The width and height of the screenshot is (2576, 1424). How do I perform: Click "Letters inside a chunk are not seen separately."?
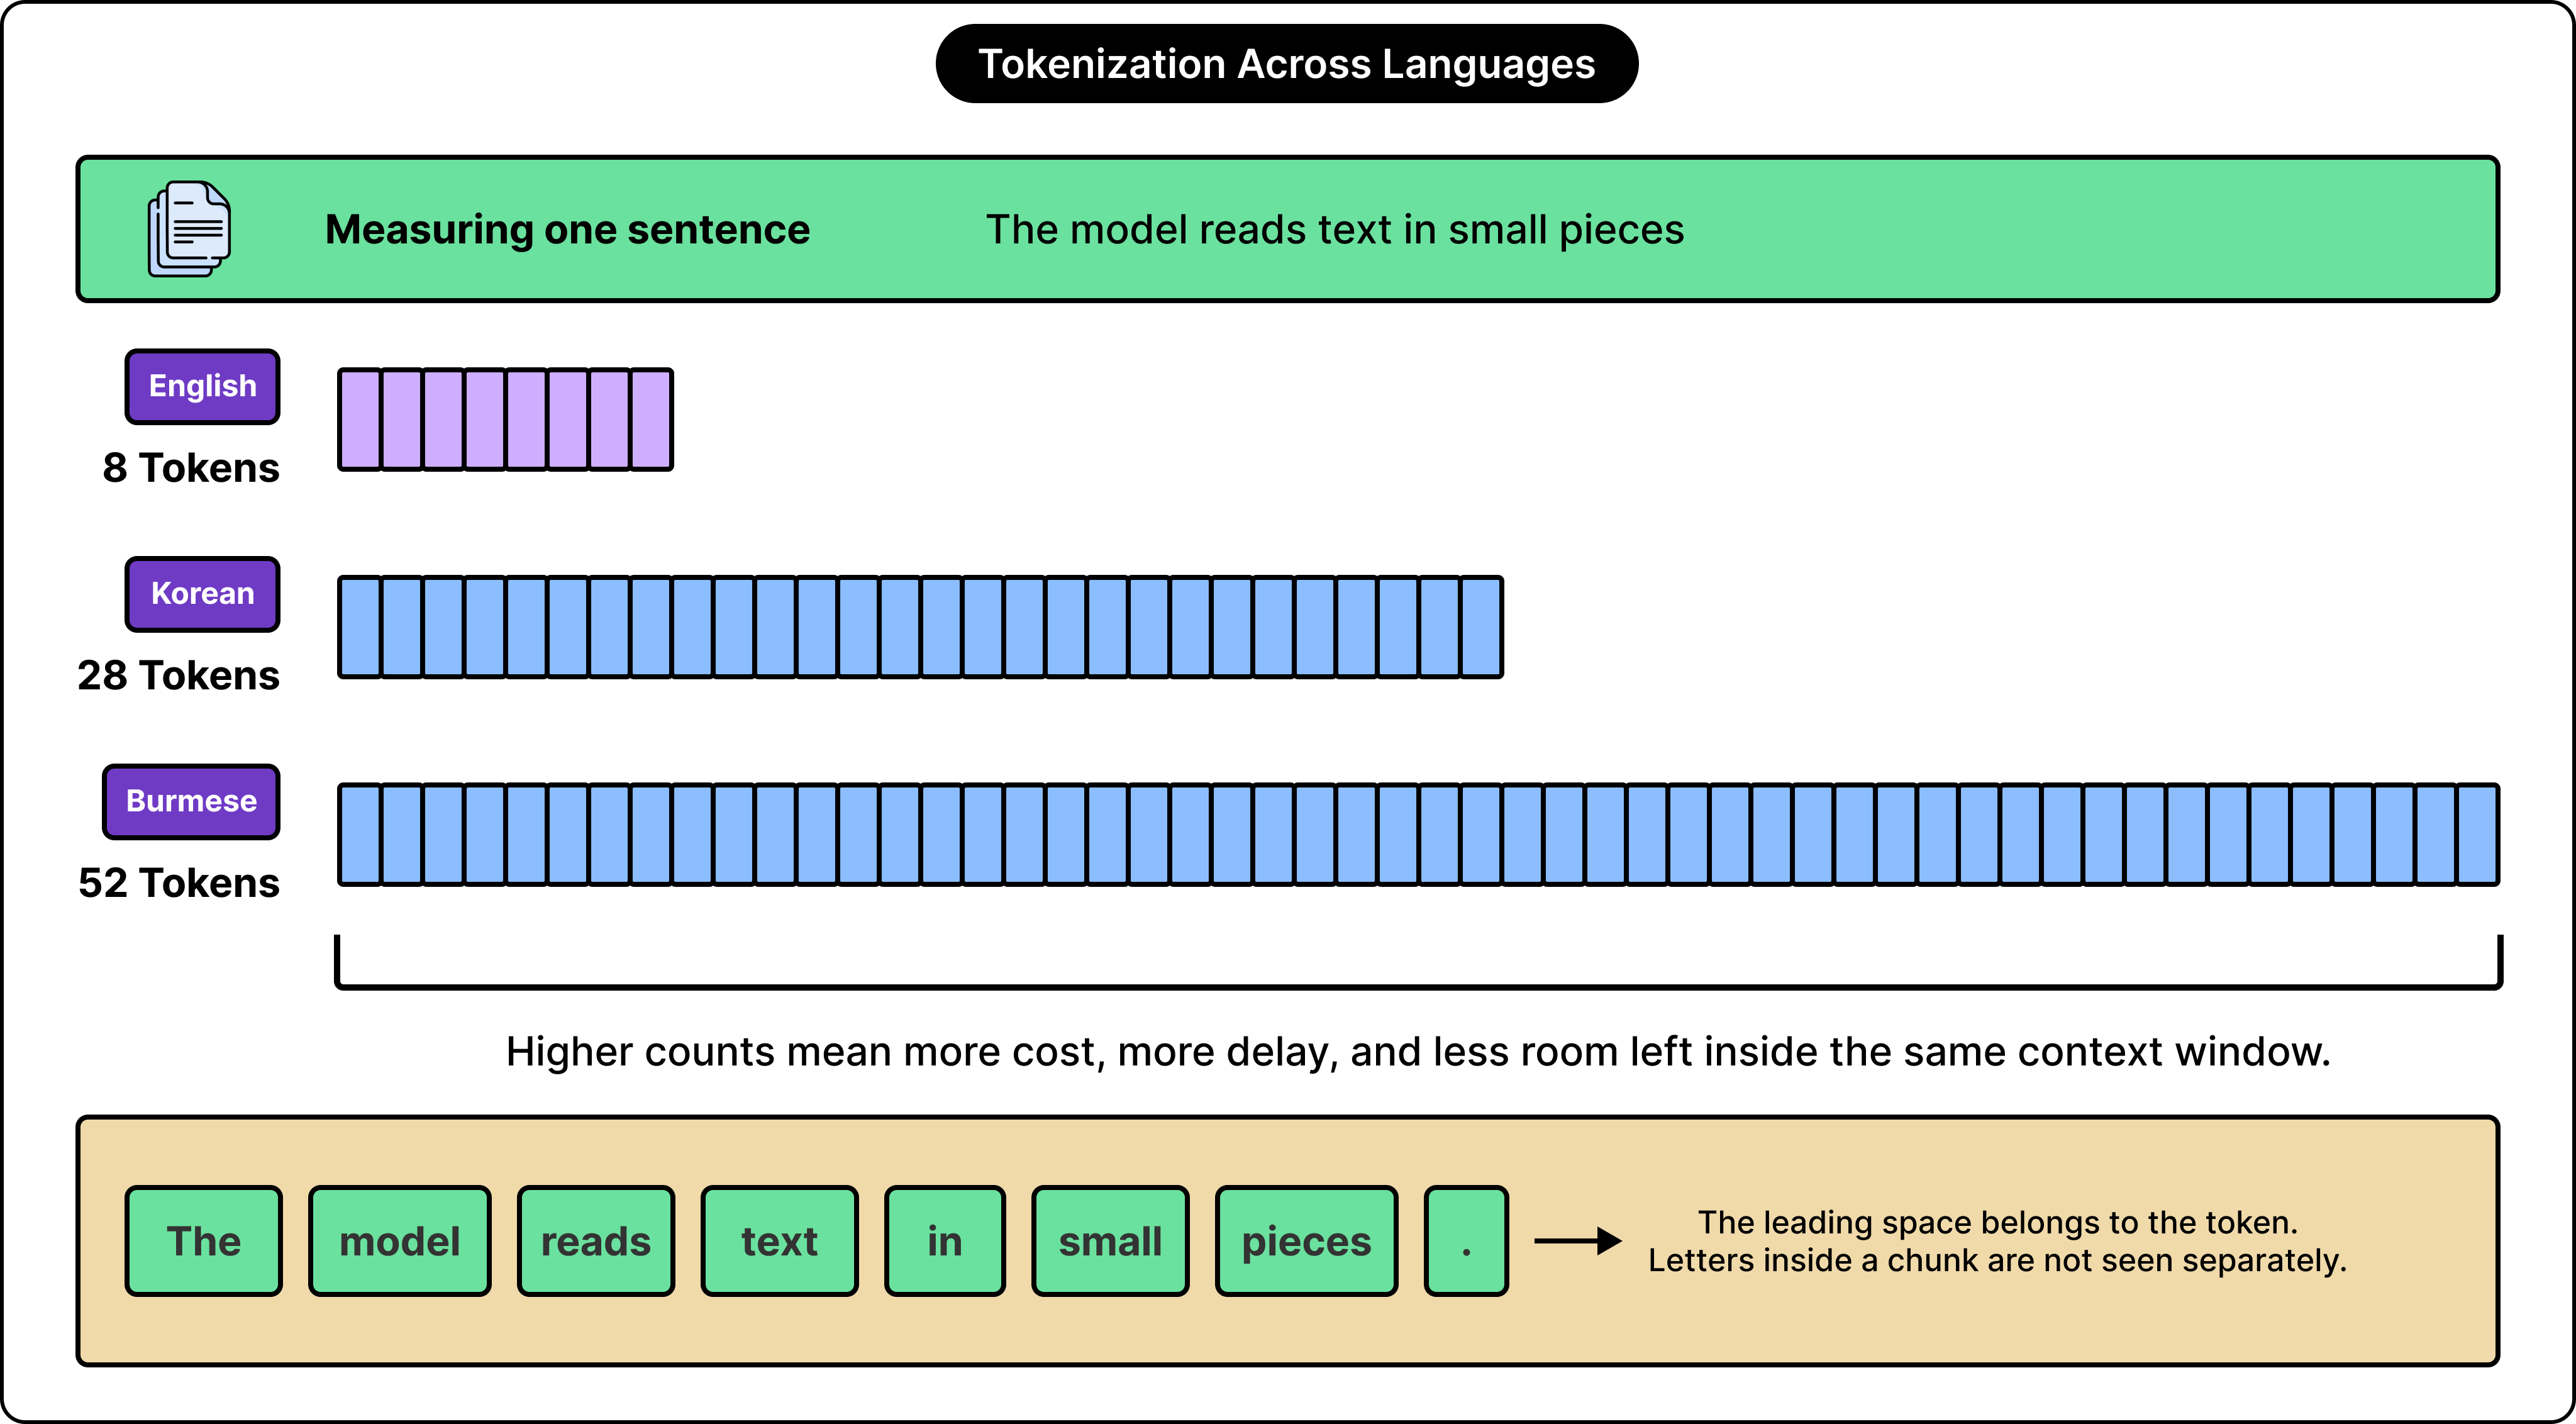pyautogui.click(x=1998, y=1260)
